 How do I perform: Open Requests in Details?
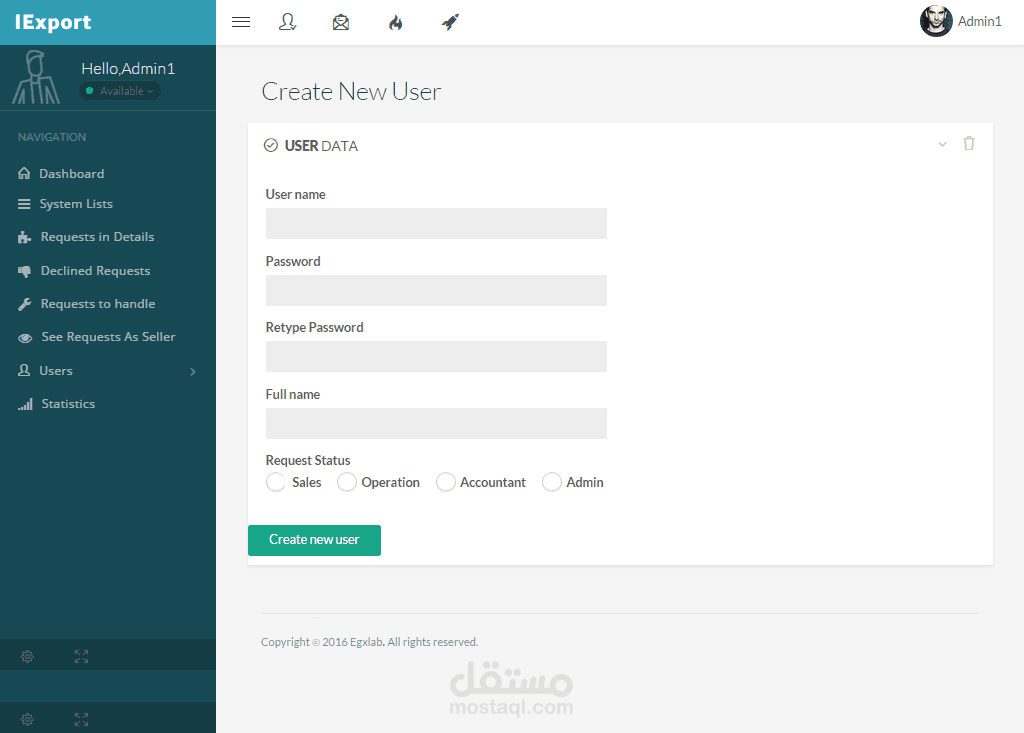(97, 236)
